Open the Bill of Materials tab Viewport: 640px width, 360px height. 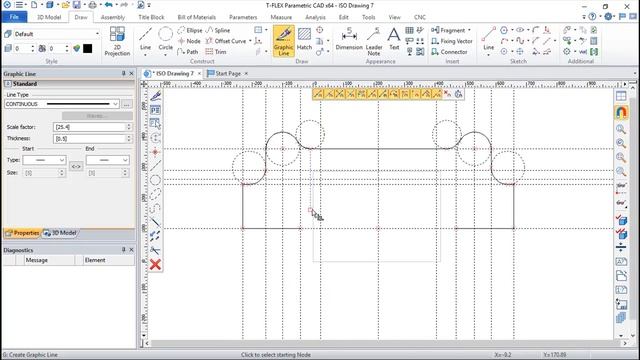[196, 17]
